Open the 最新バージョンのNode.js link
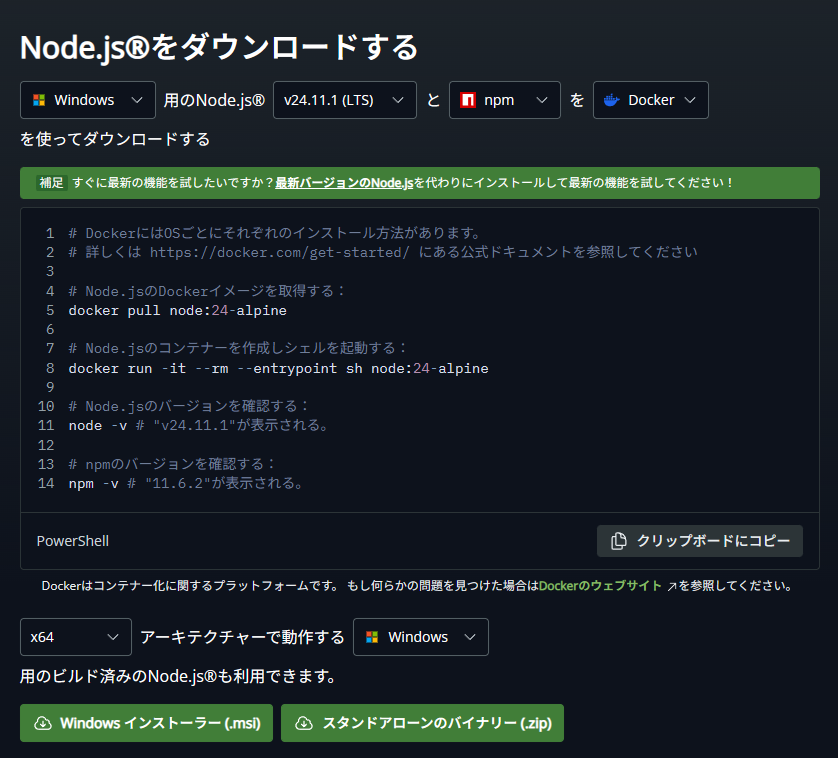The height and width of the screenshot is (758, 838). click(x=344, y=183)
